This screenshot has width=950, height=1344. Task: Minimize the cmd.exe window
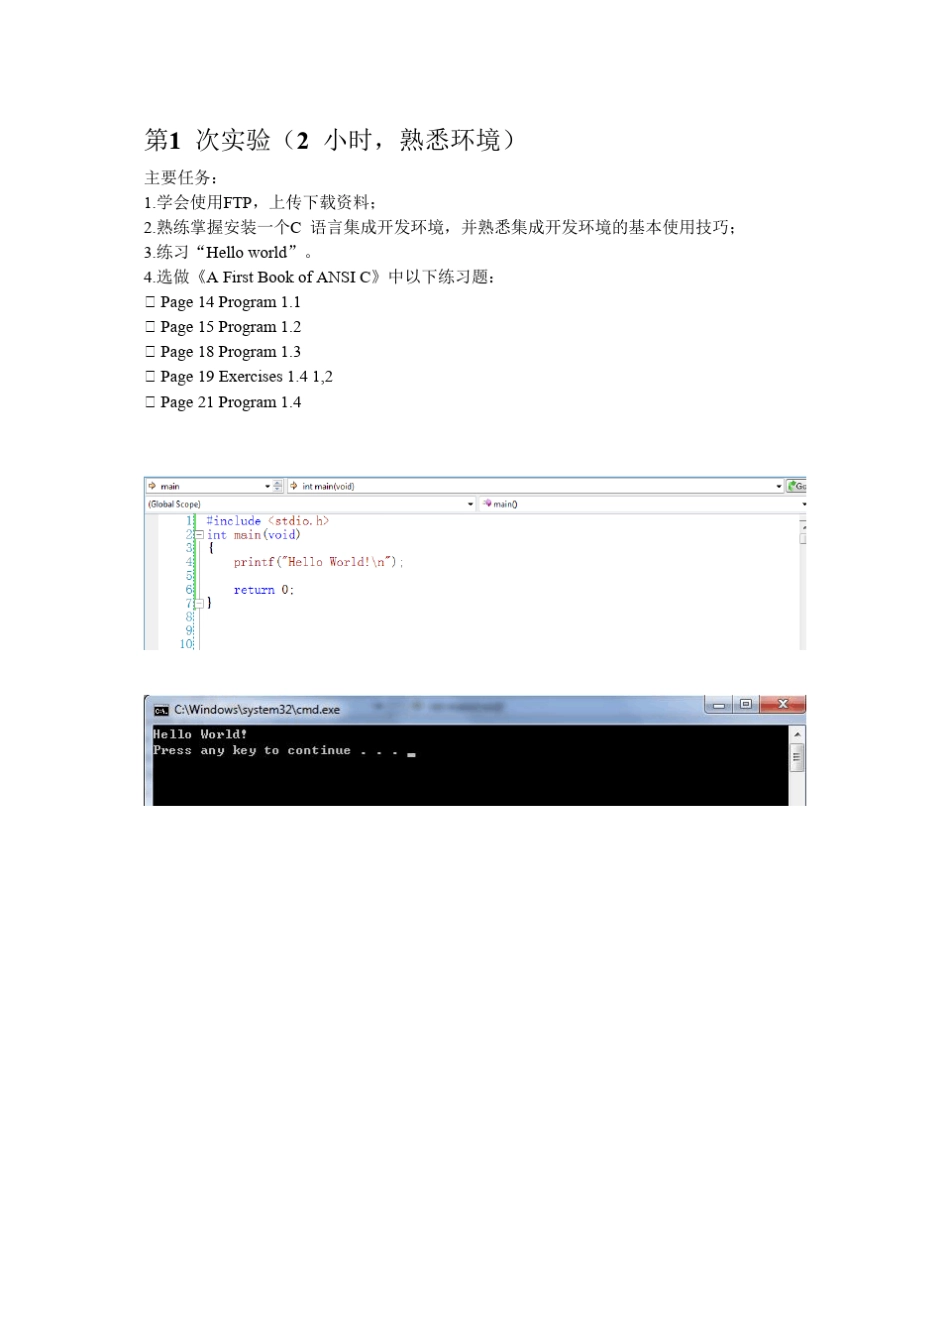pyautogui.click(x=718, y=705)
